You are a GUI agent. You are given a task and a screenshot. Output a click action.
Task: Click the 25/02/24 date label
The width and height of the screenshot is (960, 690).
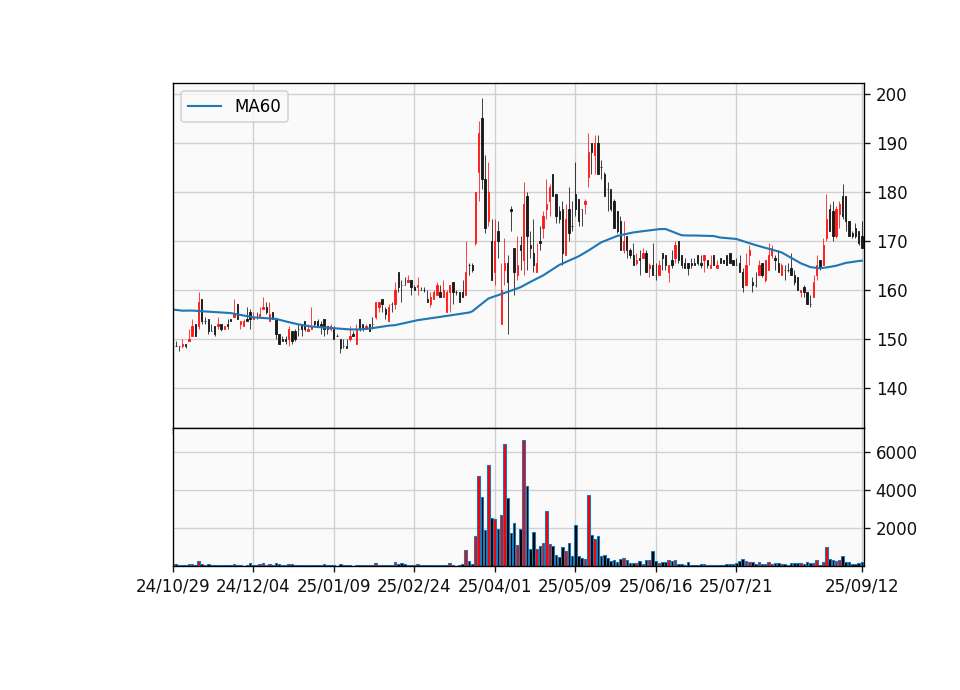pyautogui.click(x=414, y=586)
